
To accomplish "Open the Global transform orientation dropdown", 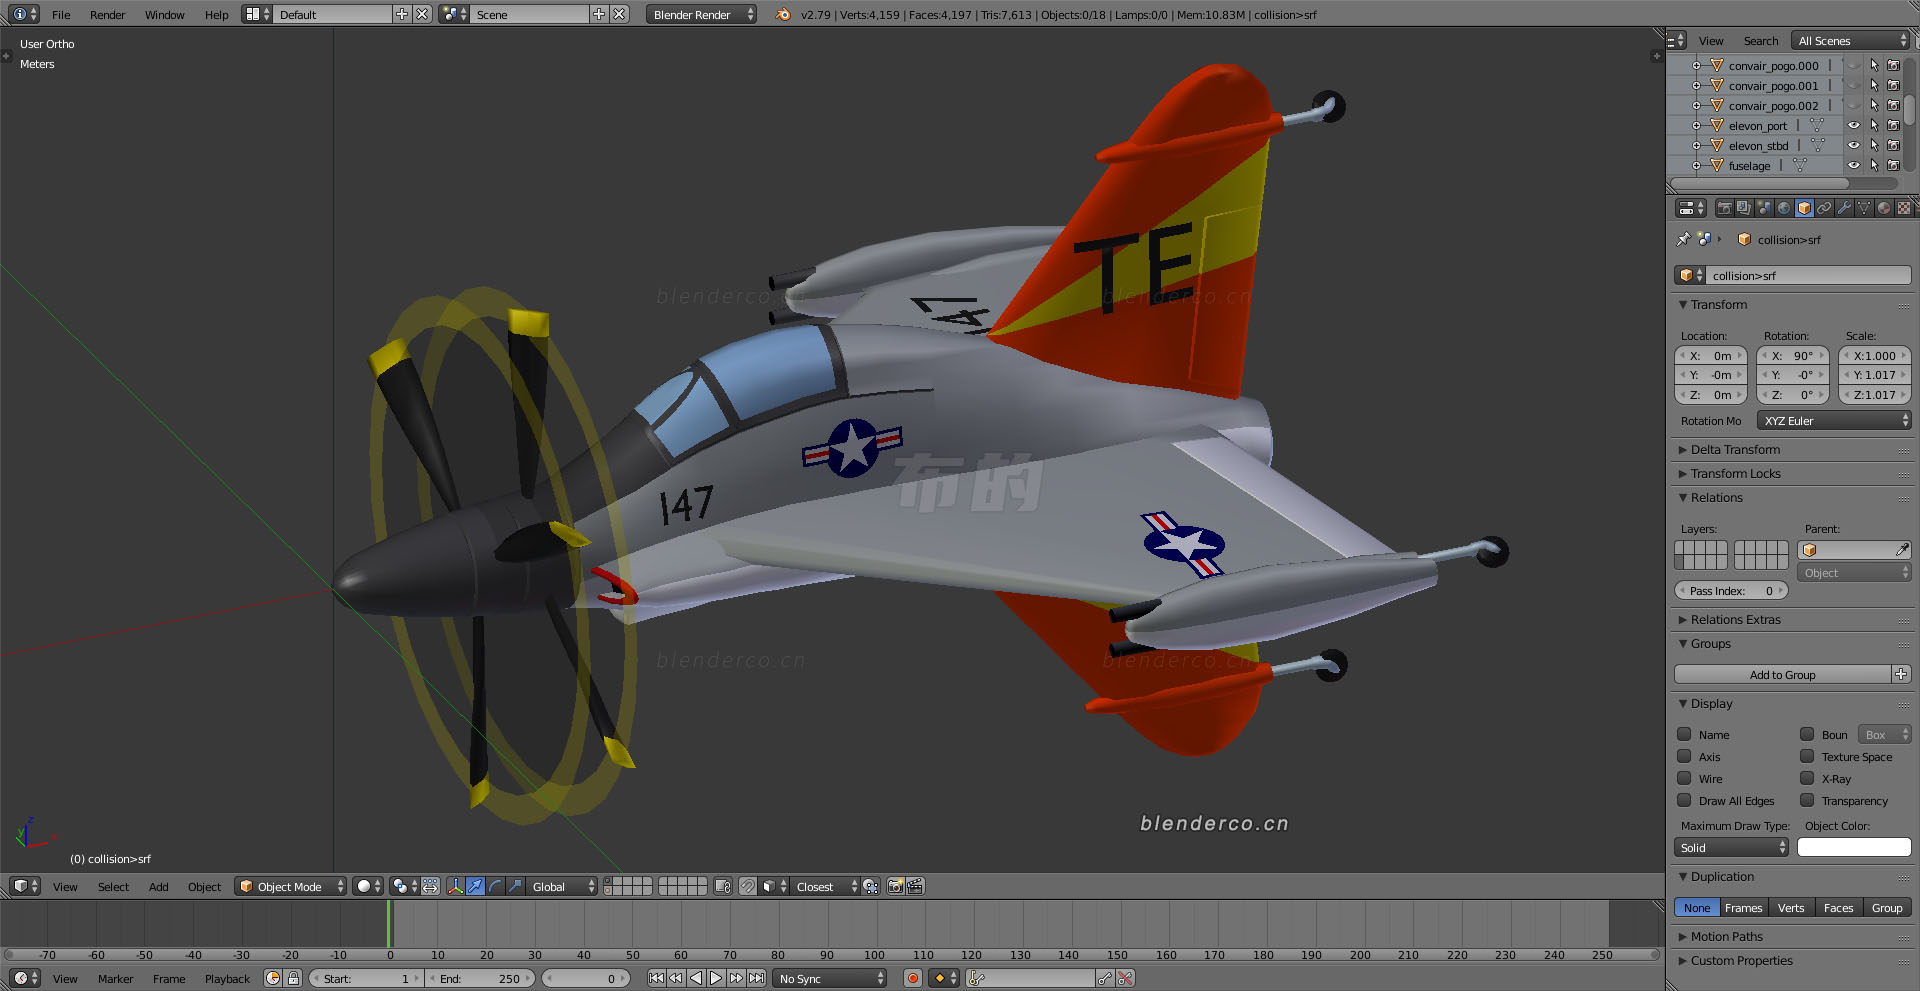I will (x=563, y=886).
